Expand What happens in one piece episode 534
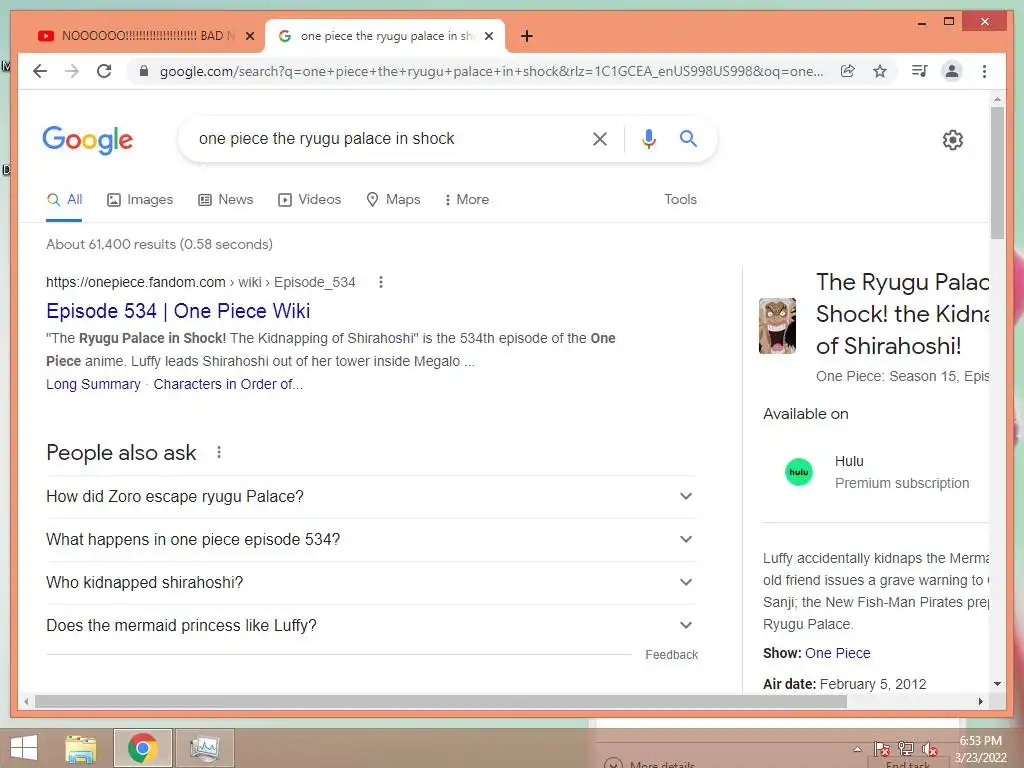 [372, 539]
